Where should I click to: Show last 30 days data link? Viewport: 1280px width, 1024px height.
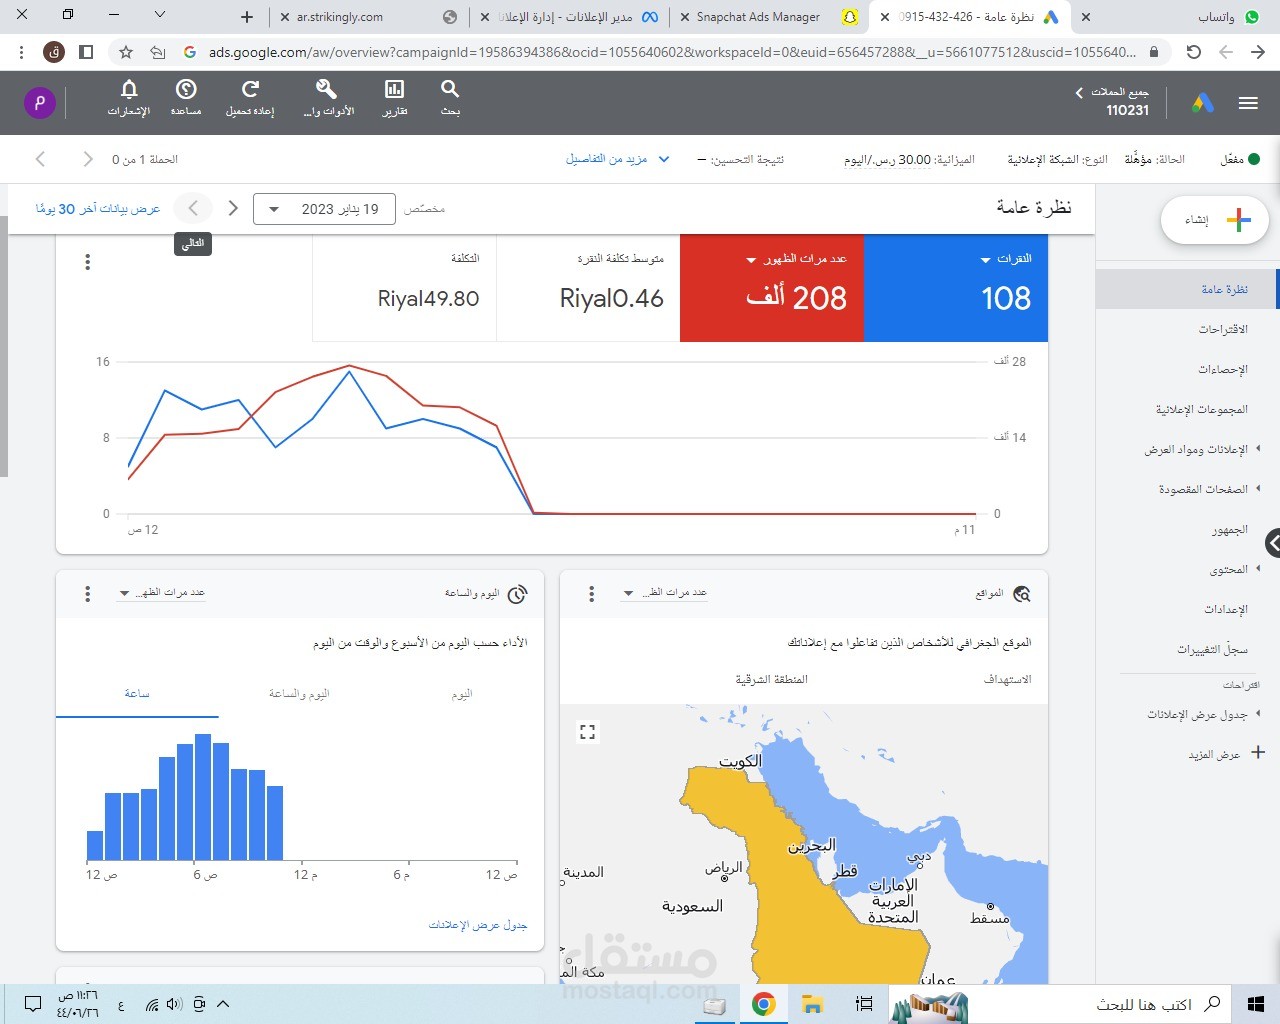[98, 209]
